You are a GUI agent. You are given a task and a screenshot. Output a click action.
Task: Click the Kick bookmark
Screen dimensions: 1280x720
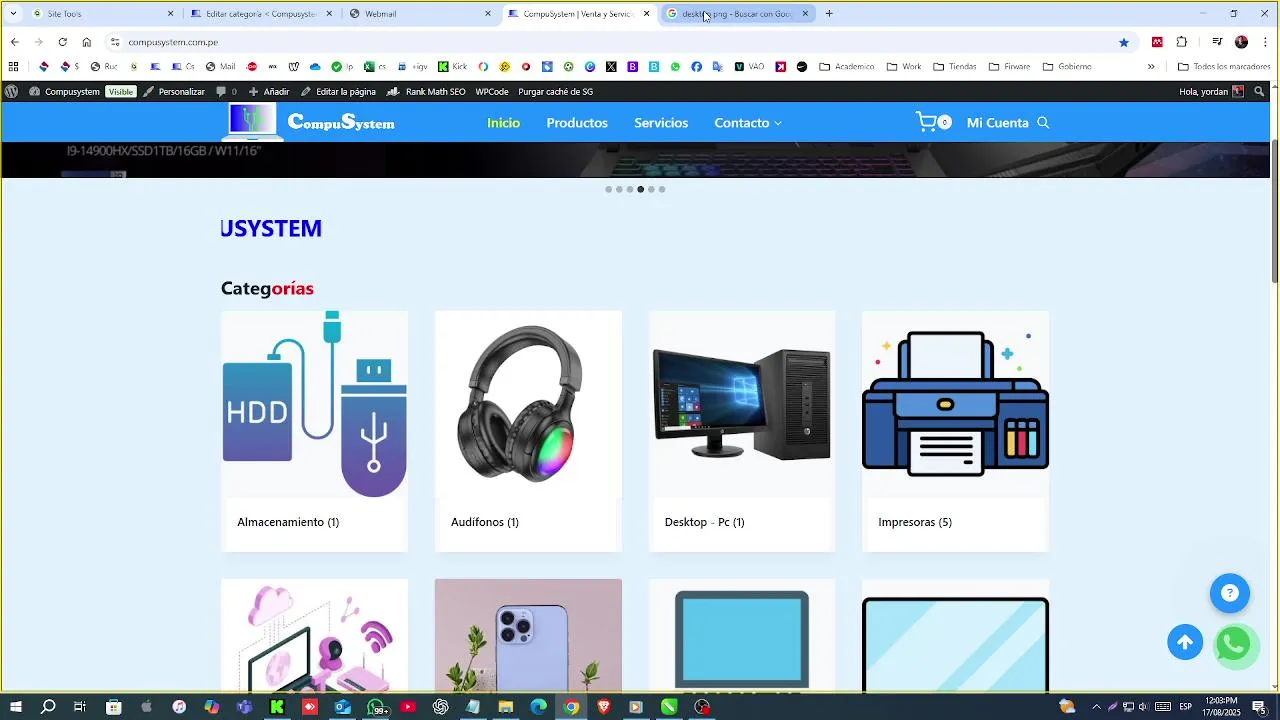[453, 67]
